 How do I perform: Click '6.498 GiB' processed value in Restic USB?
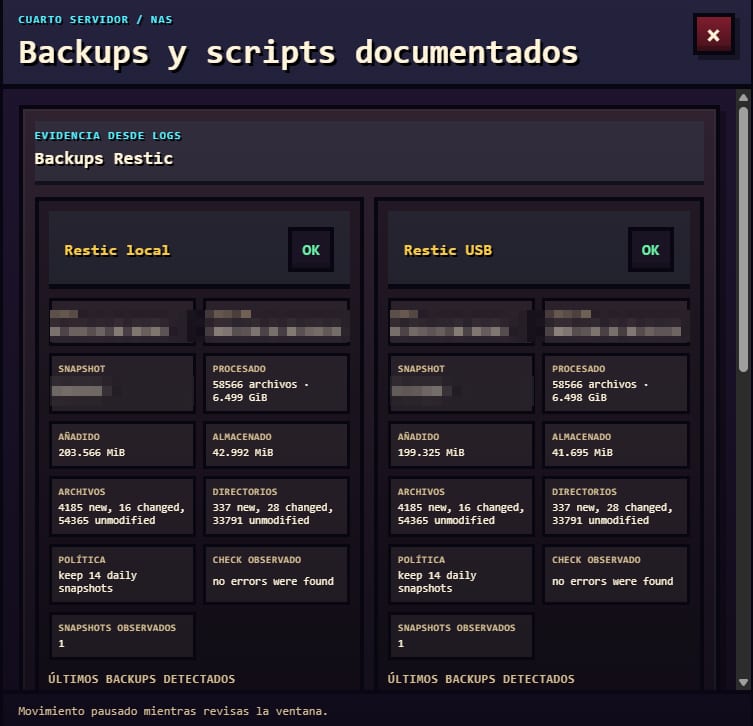click(x=579, y=398)
